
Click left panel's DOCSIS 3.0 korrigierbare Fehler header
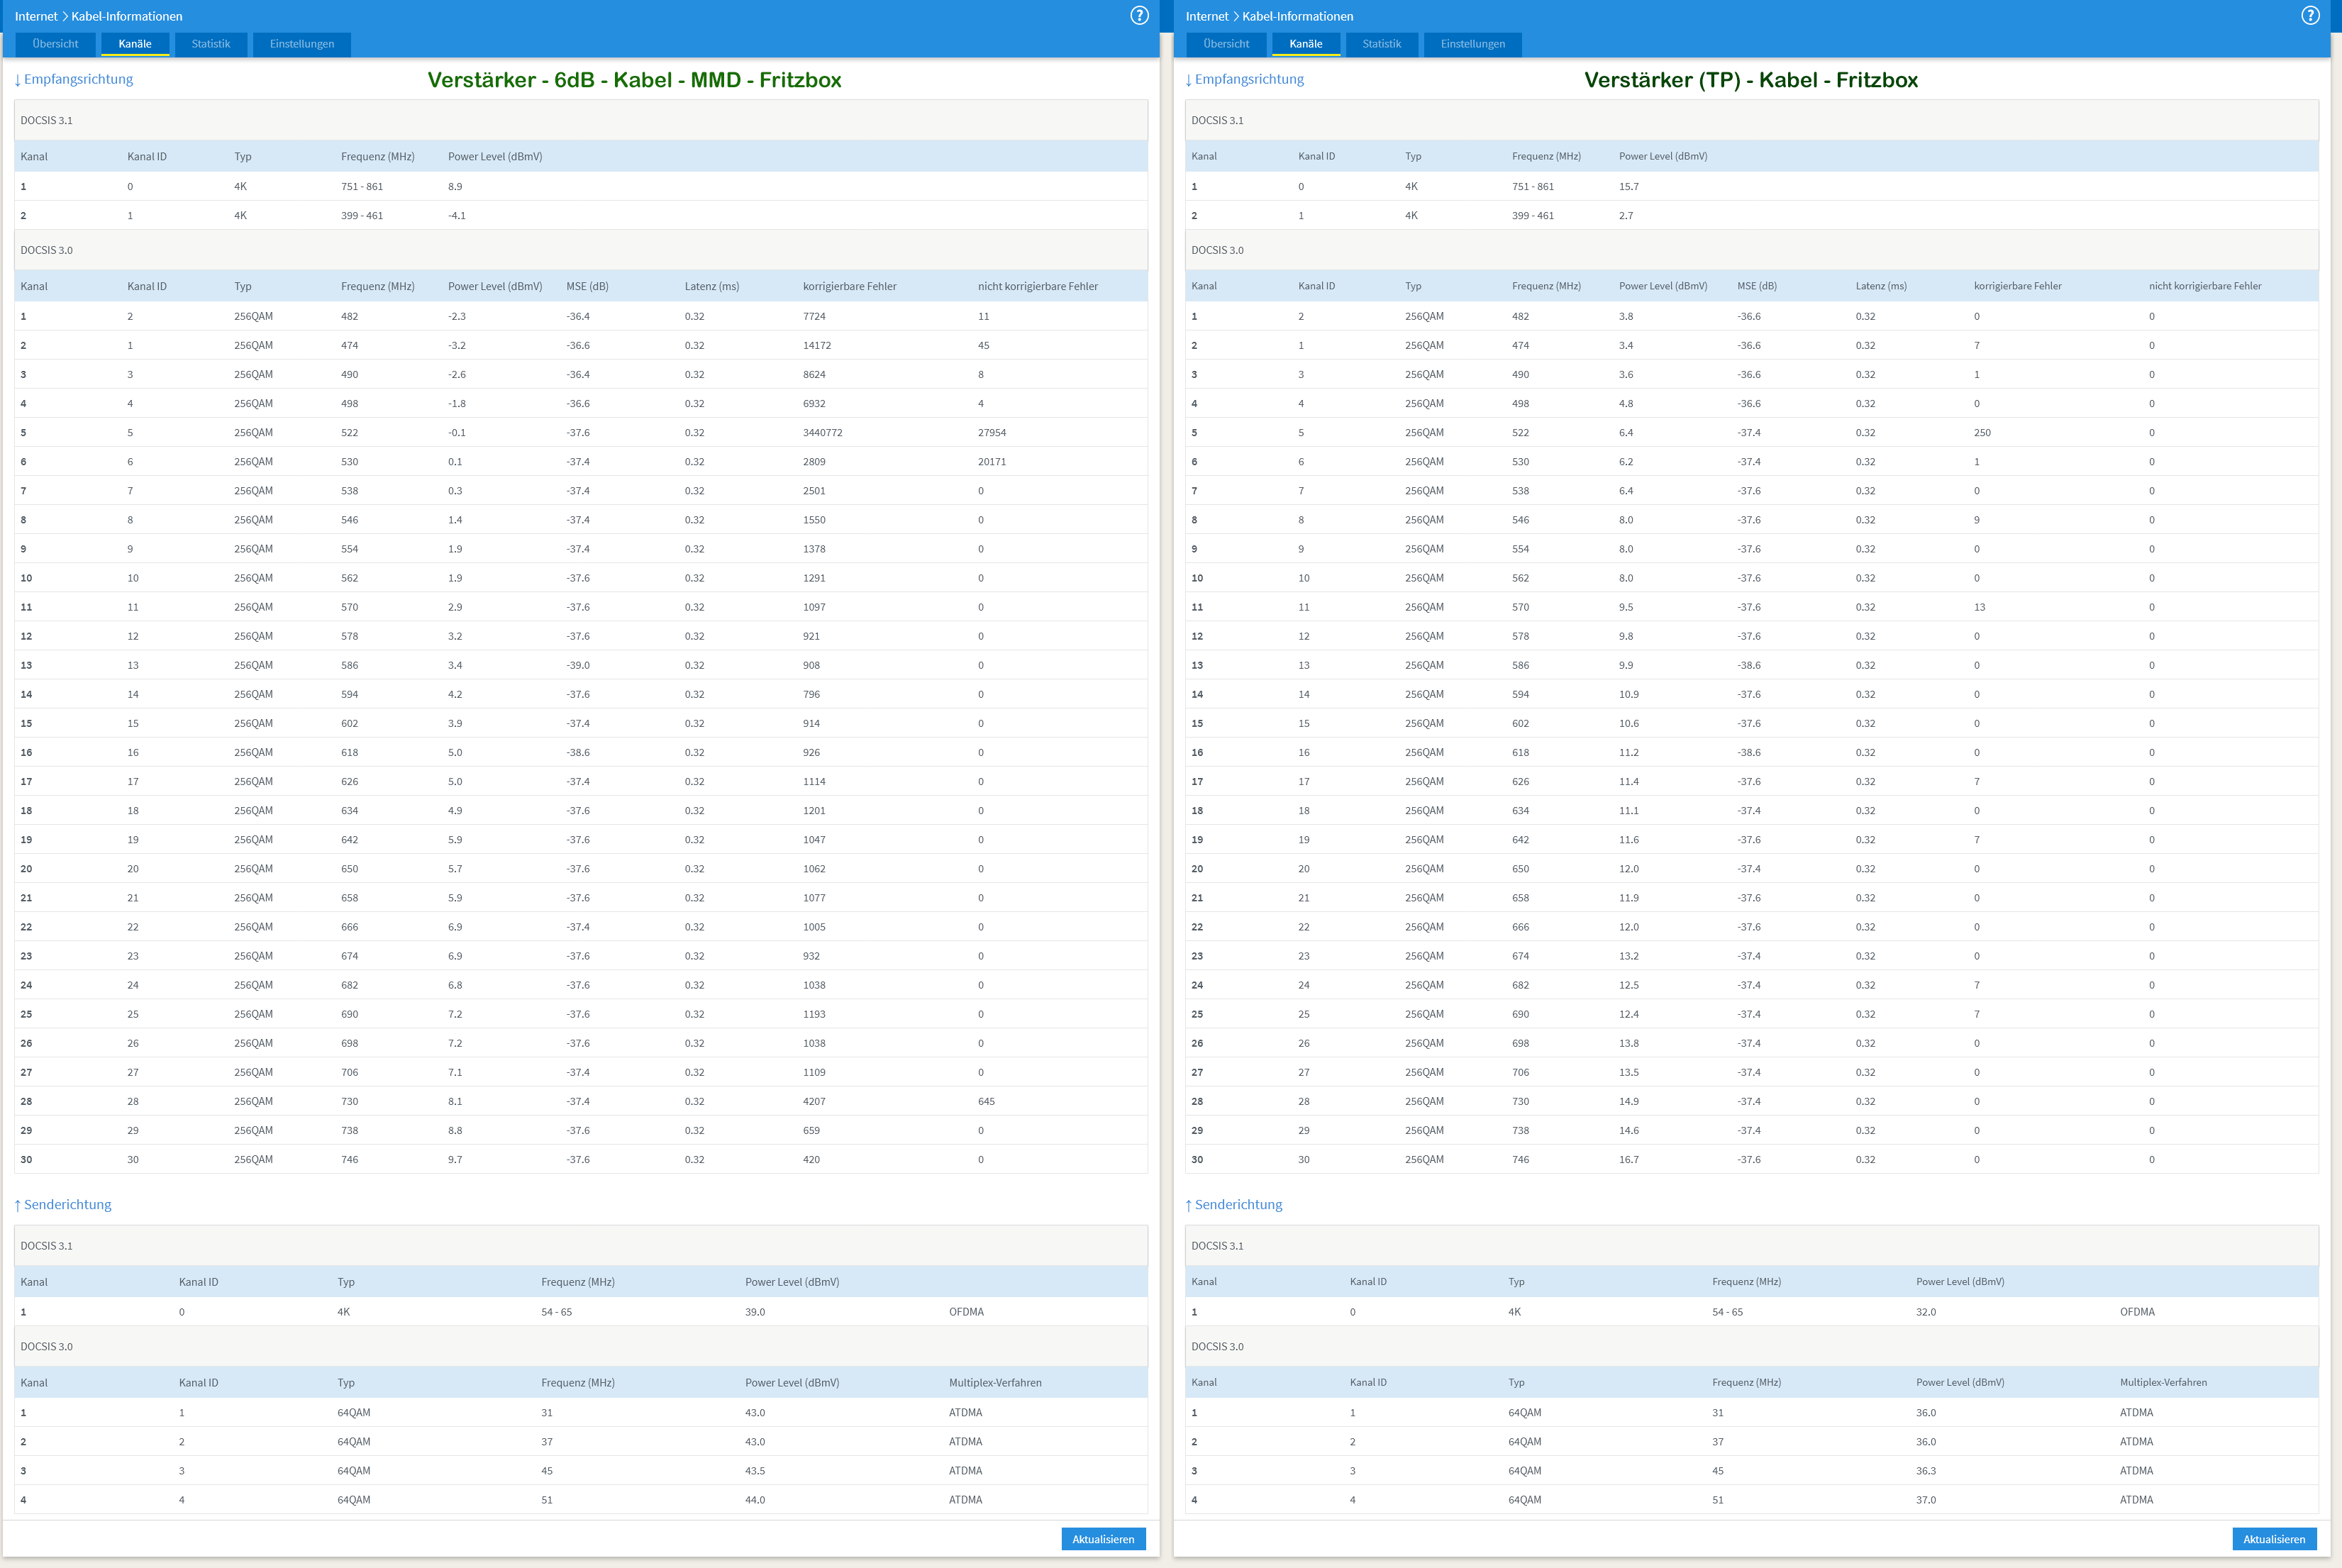(x=849, y=286)
